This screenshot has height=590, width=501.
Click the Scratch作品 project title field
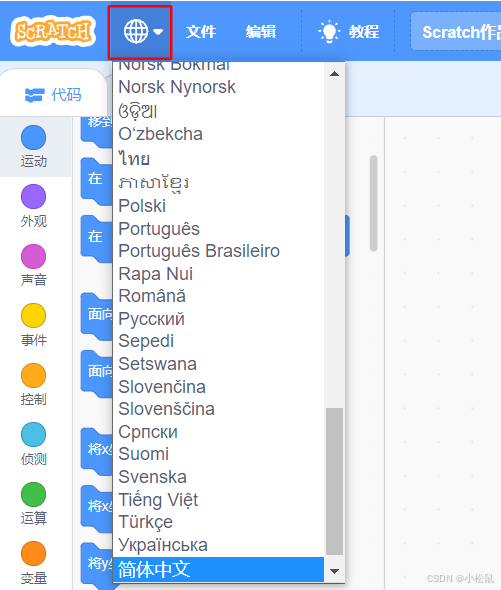pyautogui.click(x=456, y=32)
